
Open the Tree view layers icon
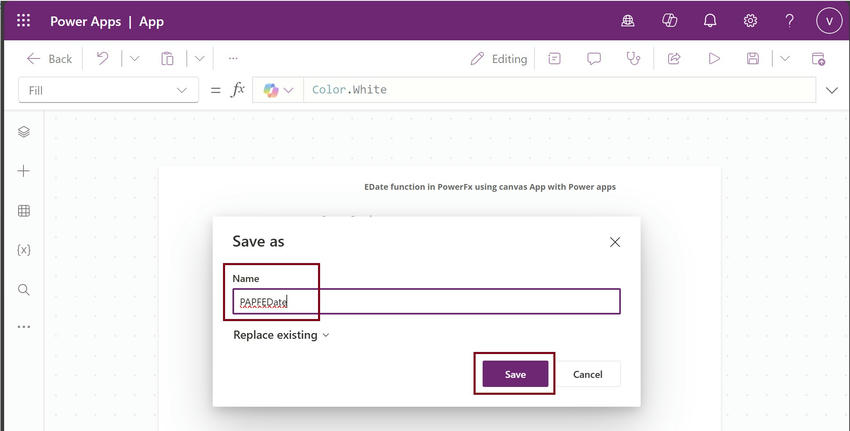[24, 132]
